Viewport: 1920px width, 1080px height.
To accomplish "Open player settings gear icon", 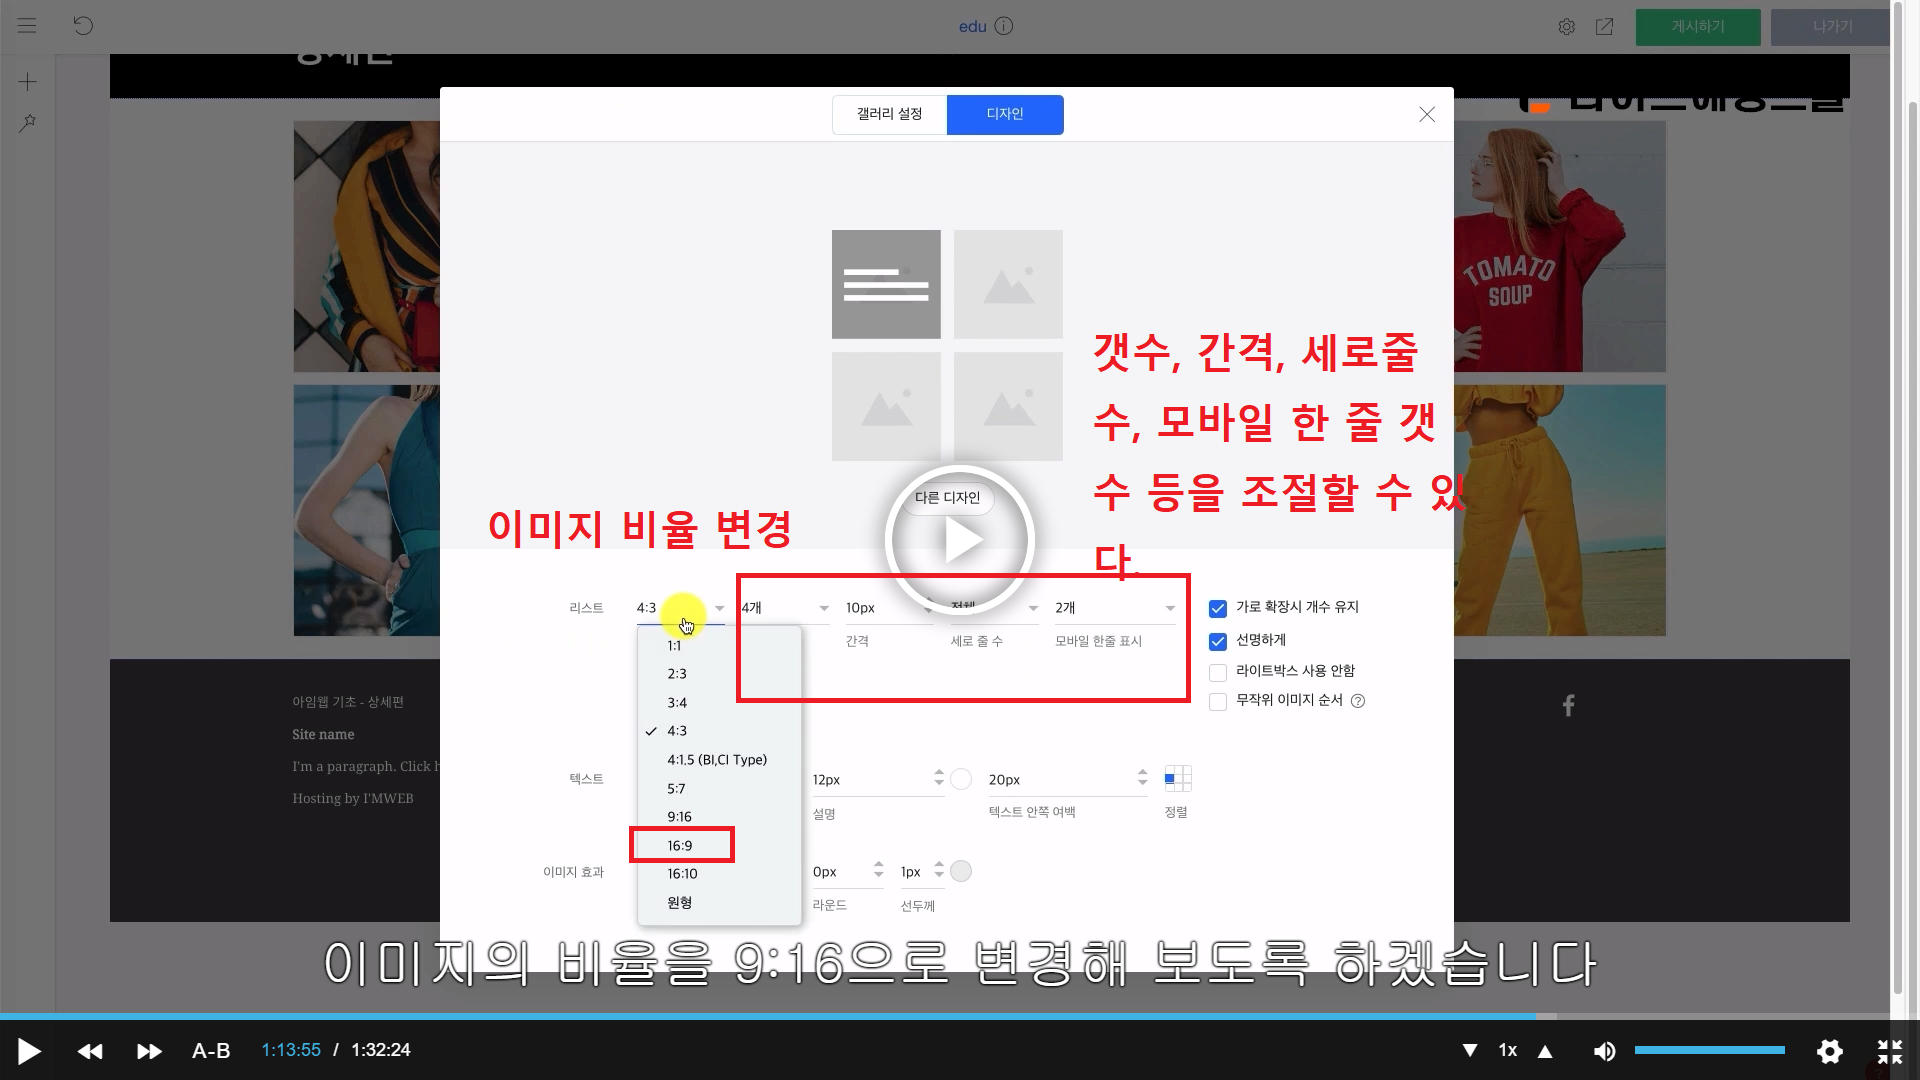I will pos(1829,1051).
